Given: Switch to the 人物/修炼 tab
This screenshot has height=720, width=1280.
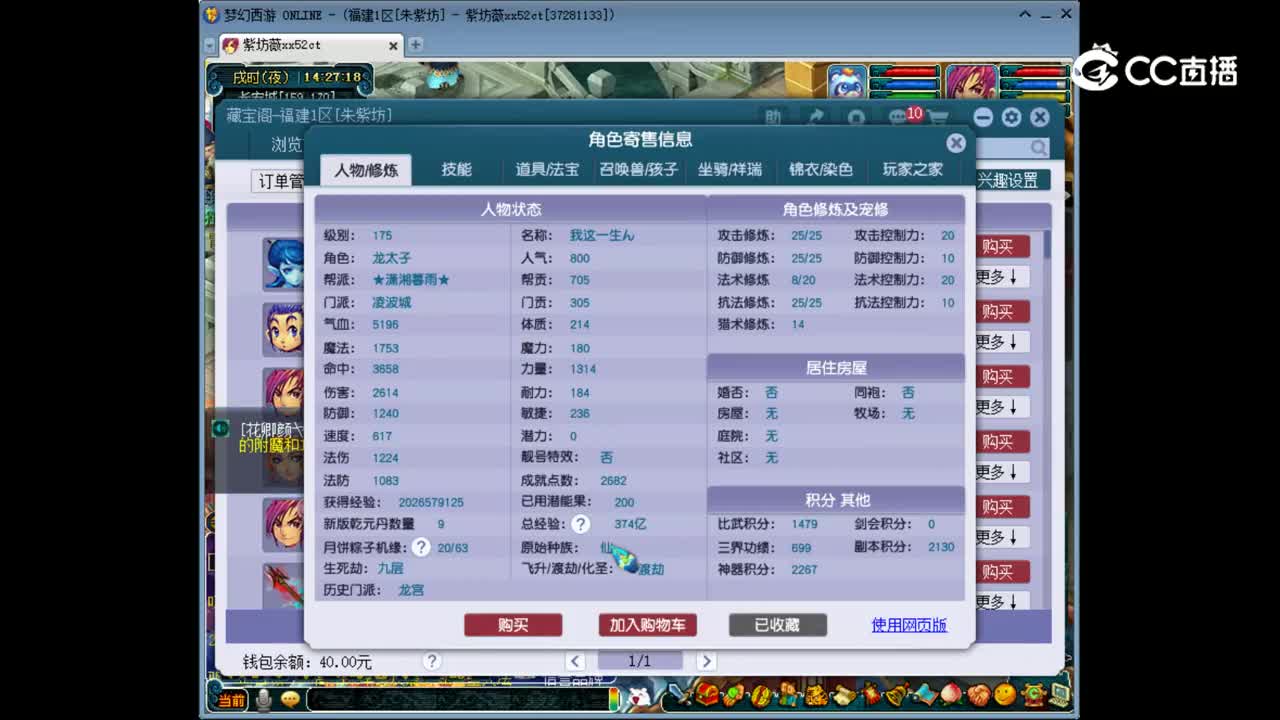Looking at the screenshot, I should (x=366, y=170).
